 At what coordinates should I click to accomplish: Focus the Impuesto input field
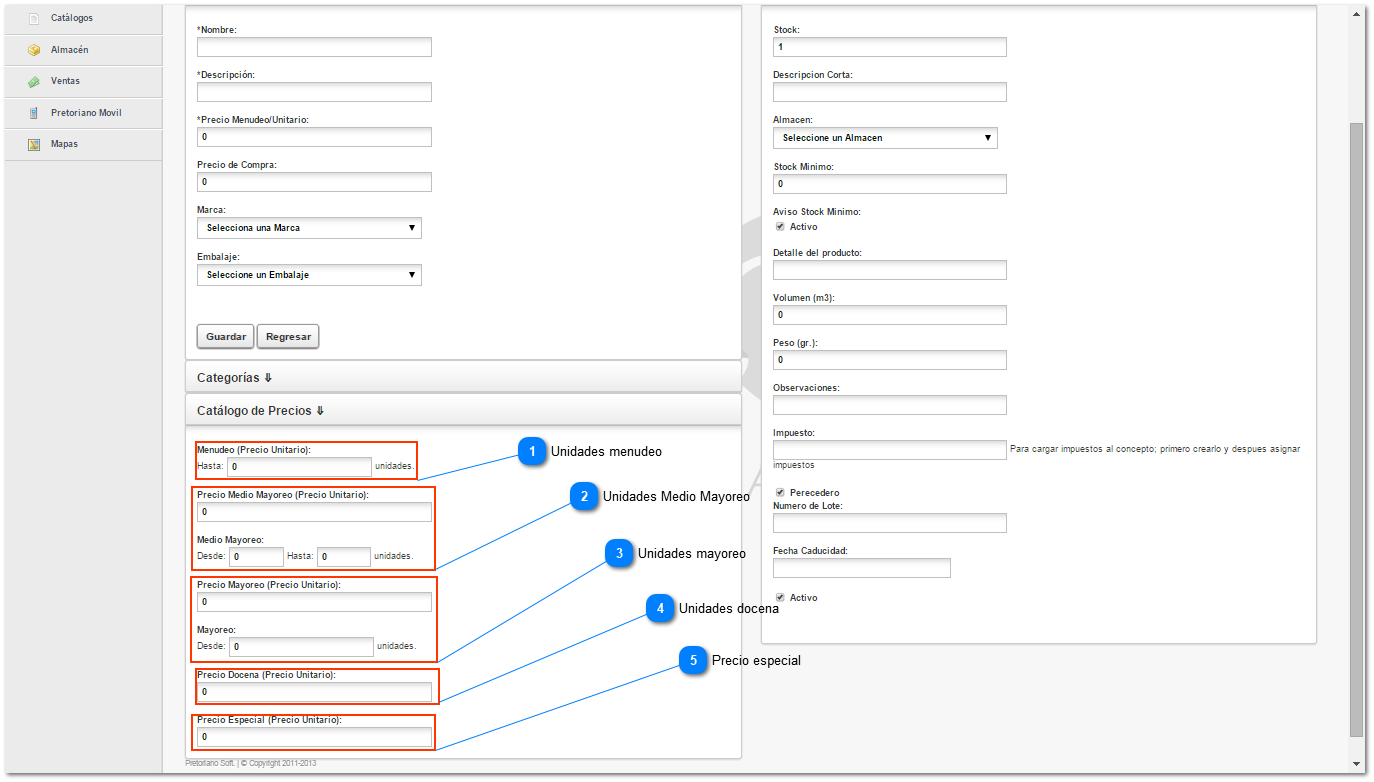(890, 450)
